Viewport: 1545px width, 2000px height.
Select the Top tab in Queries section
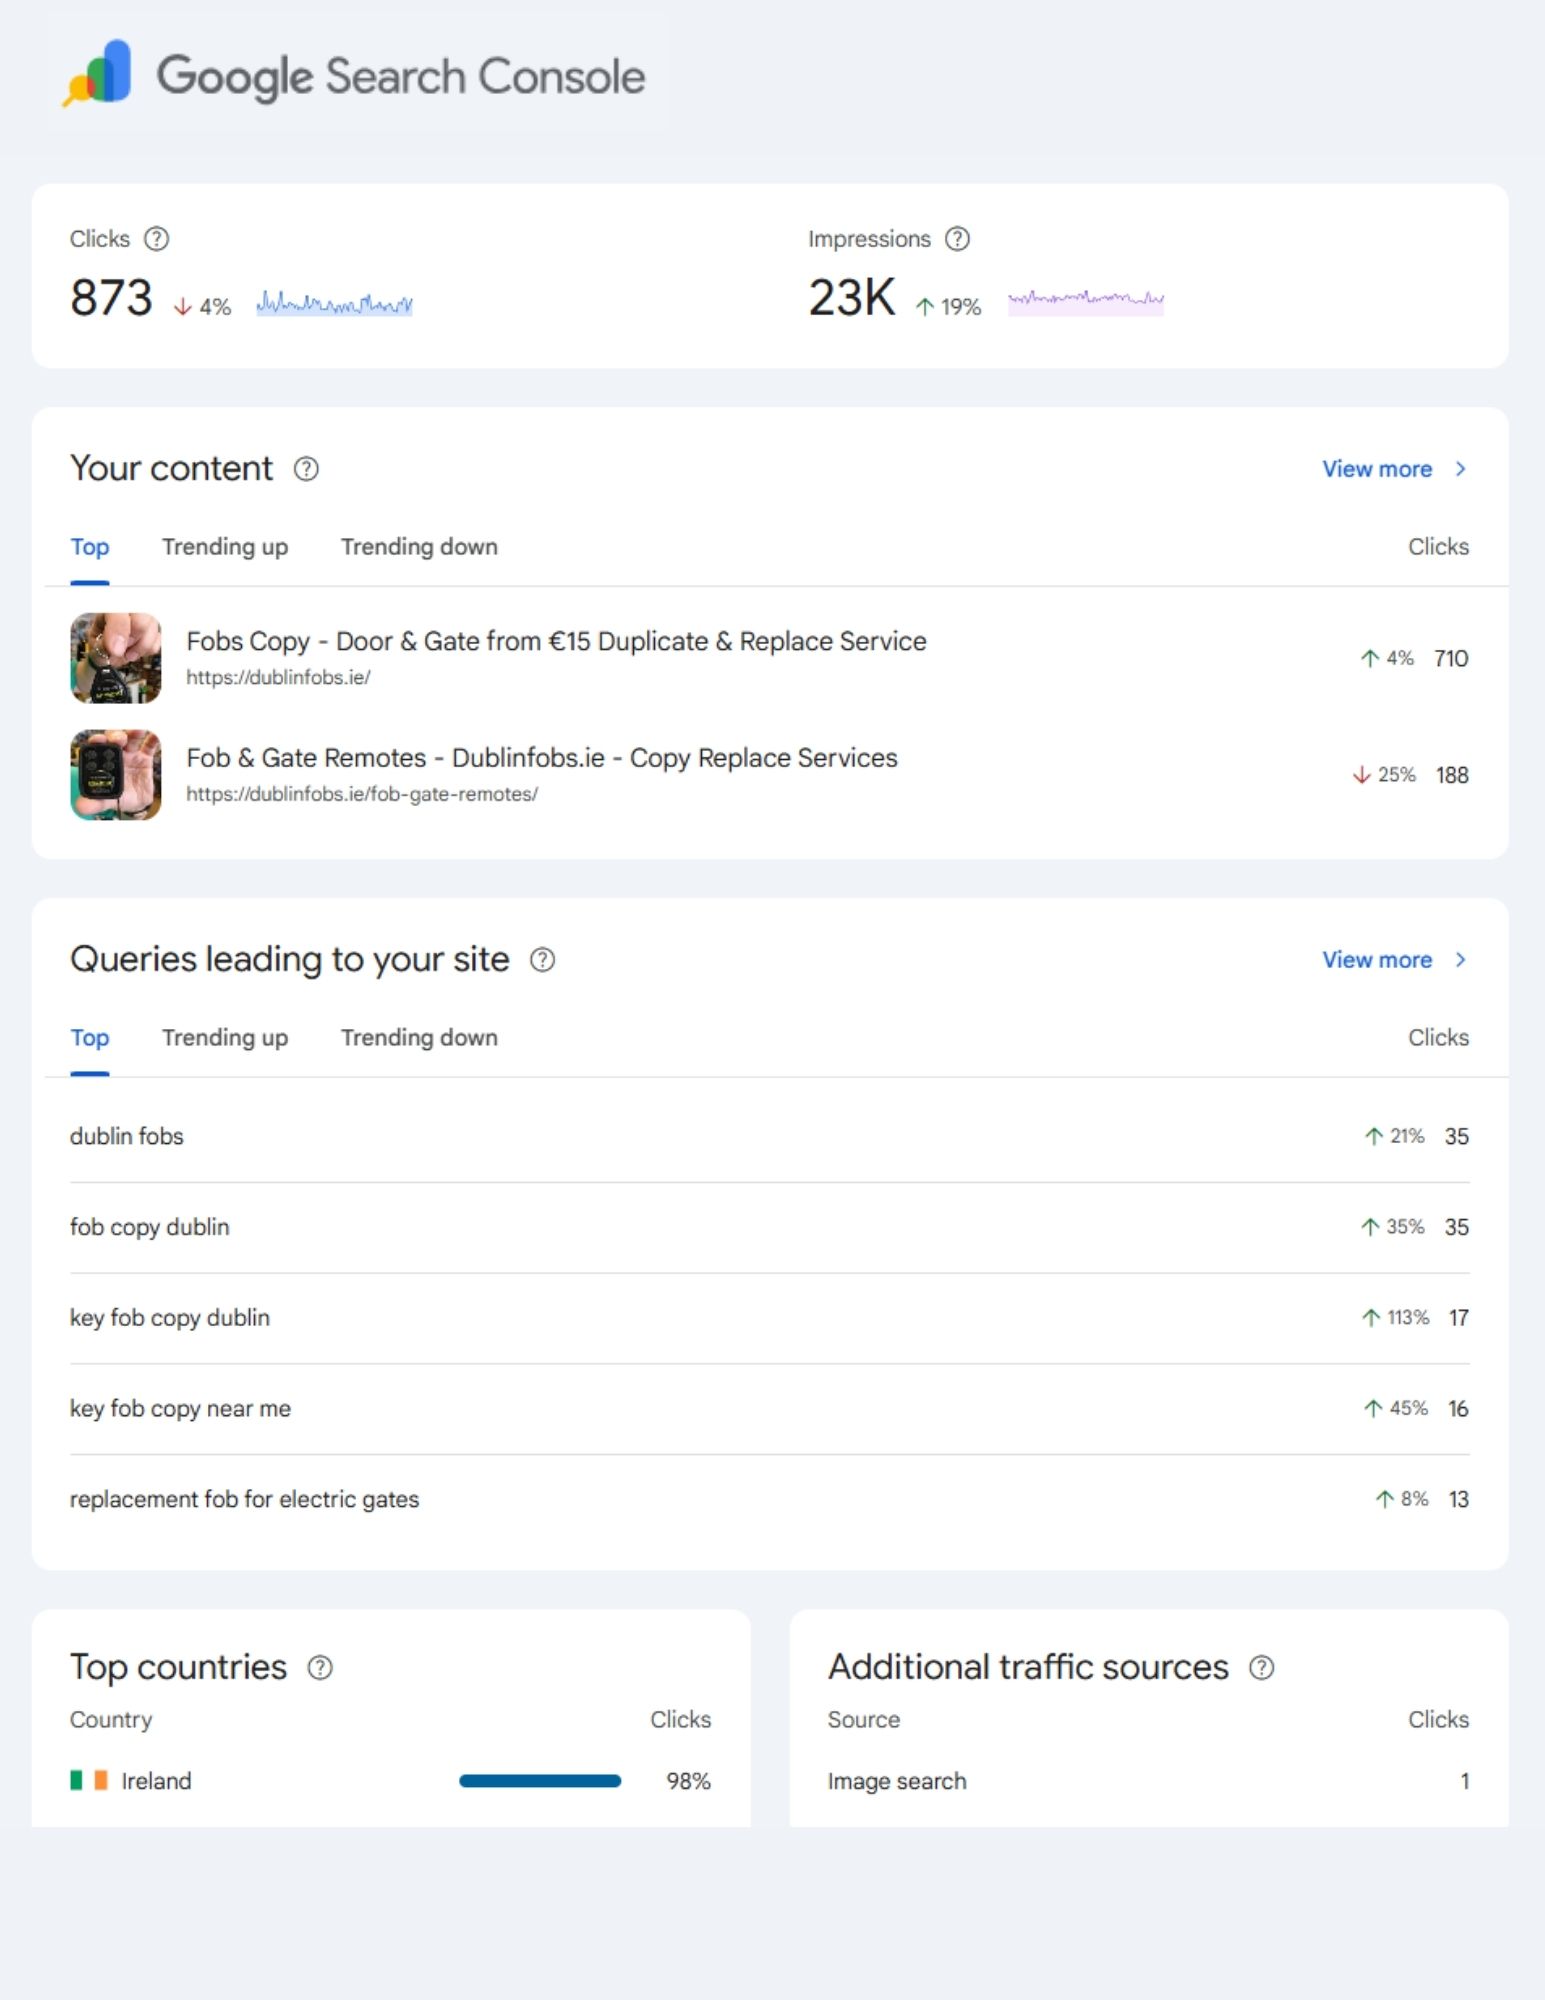point(89,1038)
